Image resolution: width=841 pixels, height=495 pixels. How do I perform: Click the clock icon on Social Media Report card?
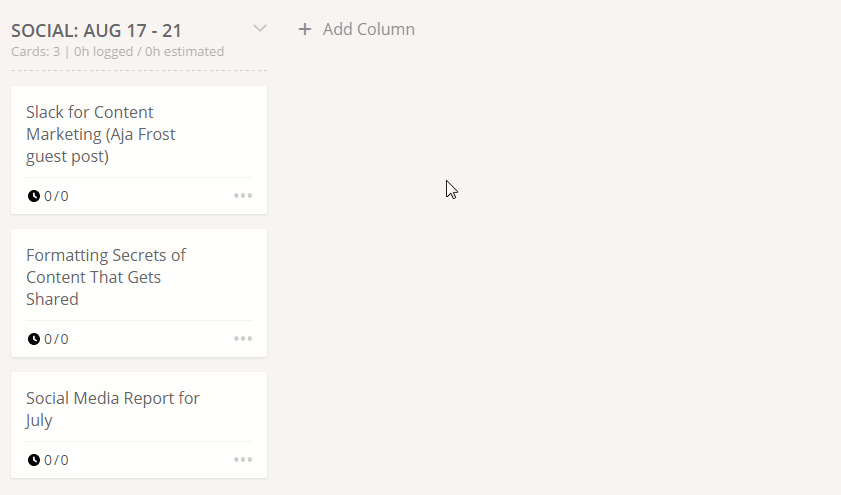[x=34, y=460]
